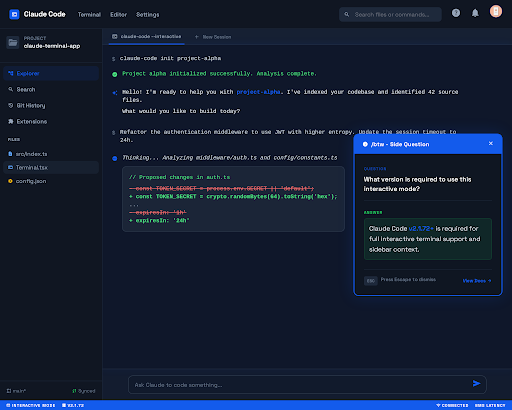The width and height of the screenshot is (512, 410).
Task: Open the config.json file
Action: 51,181
